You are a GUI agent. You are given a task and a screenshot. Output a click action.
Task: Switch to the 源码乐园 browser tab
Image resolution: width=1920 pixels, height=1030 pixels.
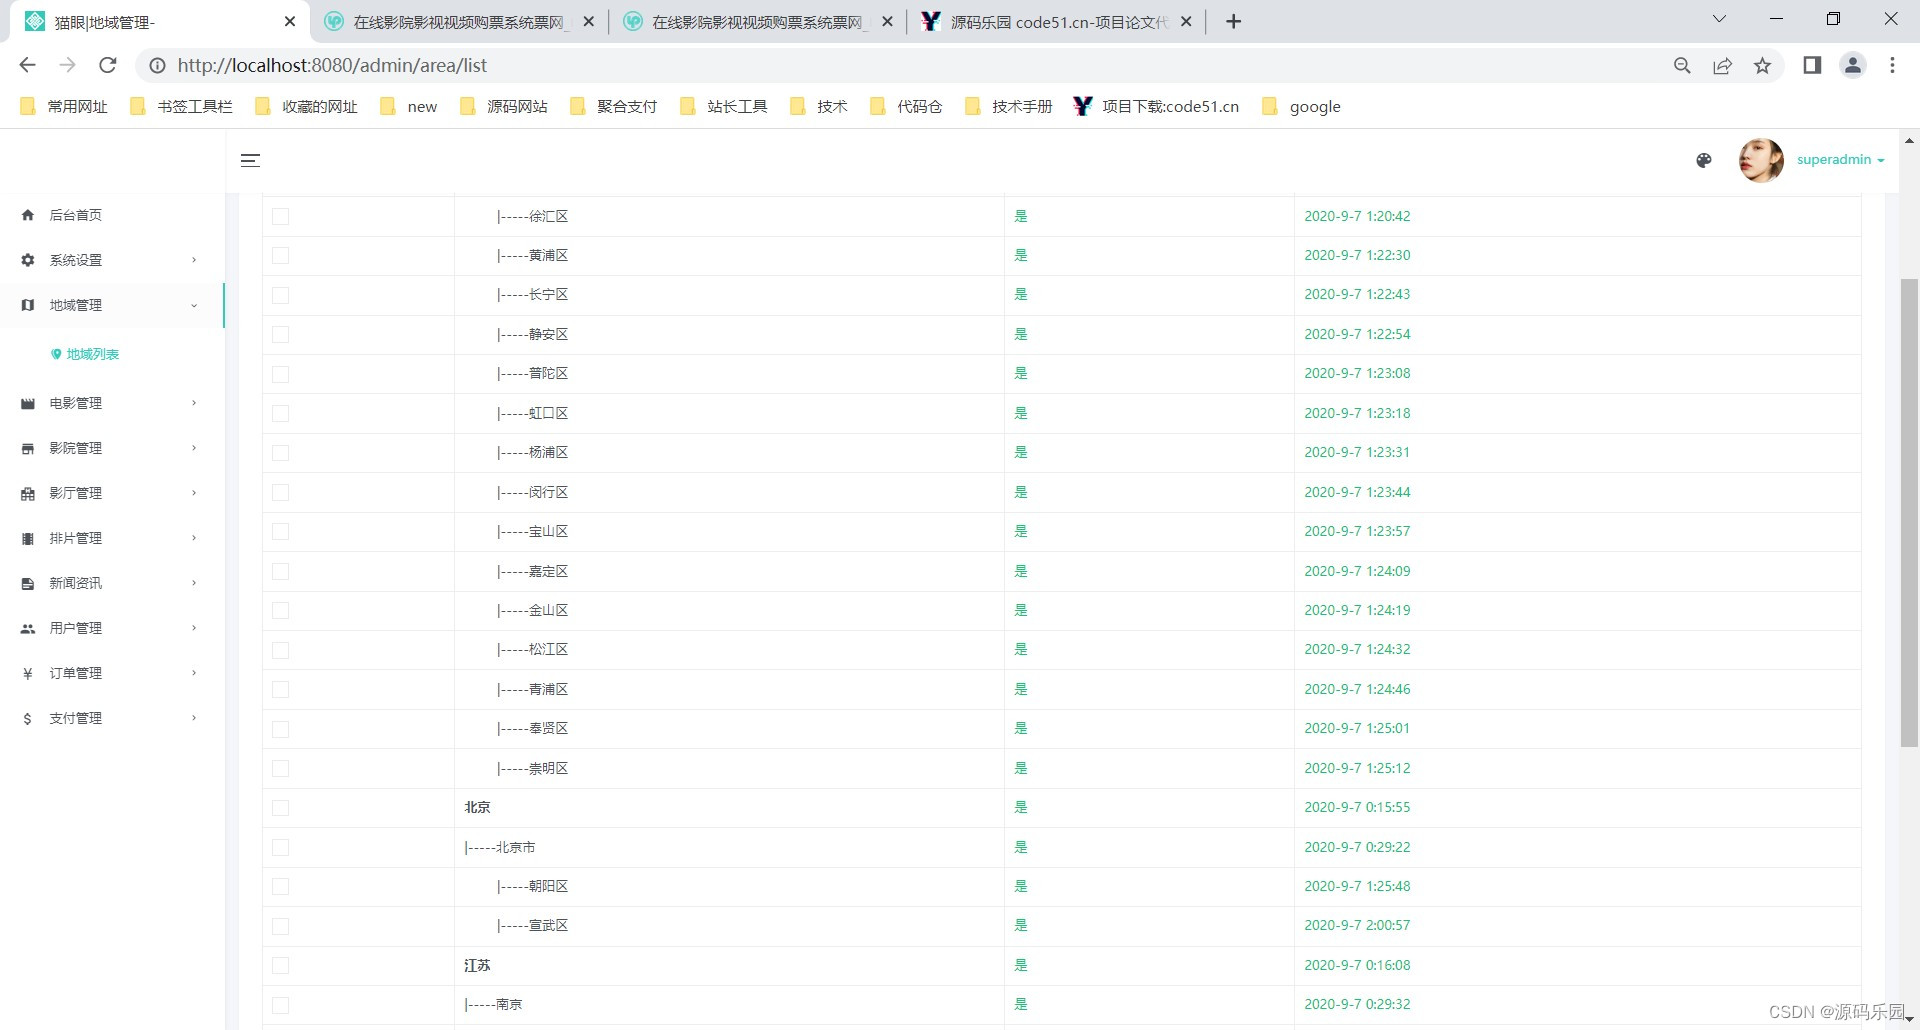(1040, 21)
